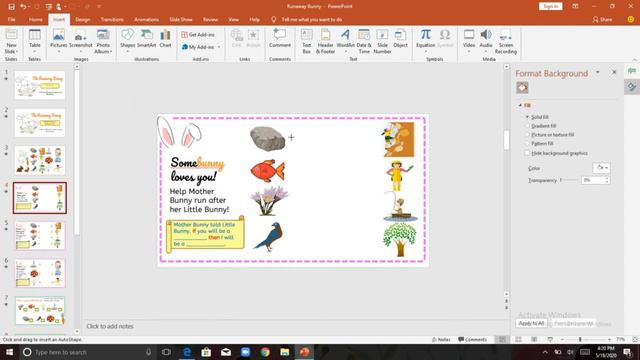The width and height of the screenshot is (640, 360).
Task: Click Share button
Action: tap(602, 20)
